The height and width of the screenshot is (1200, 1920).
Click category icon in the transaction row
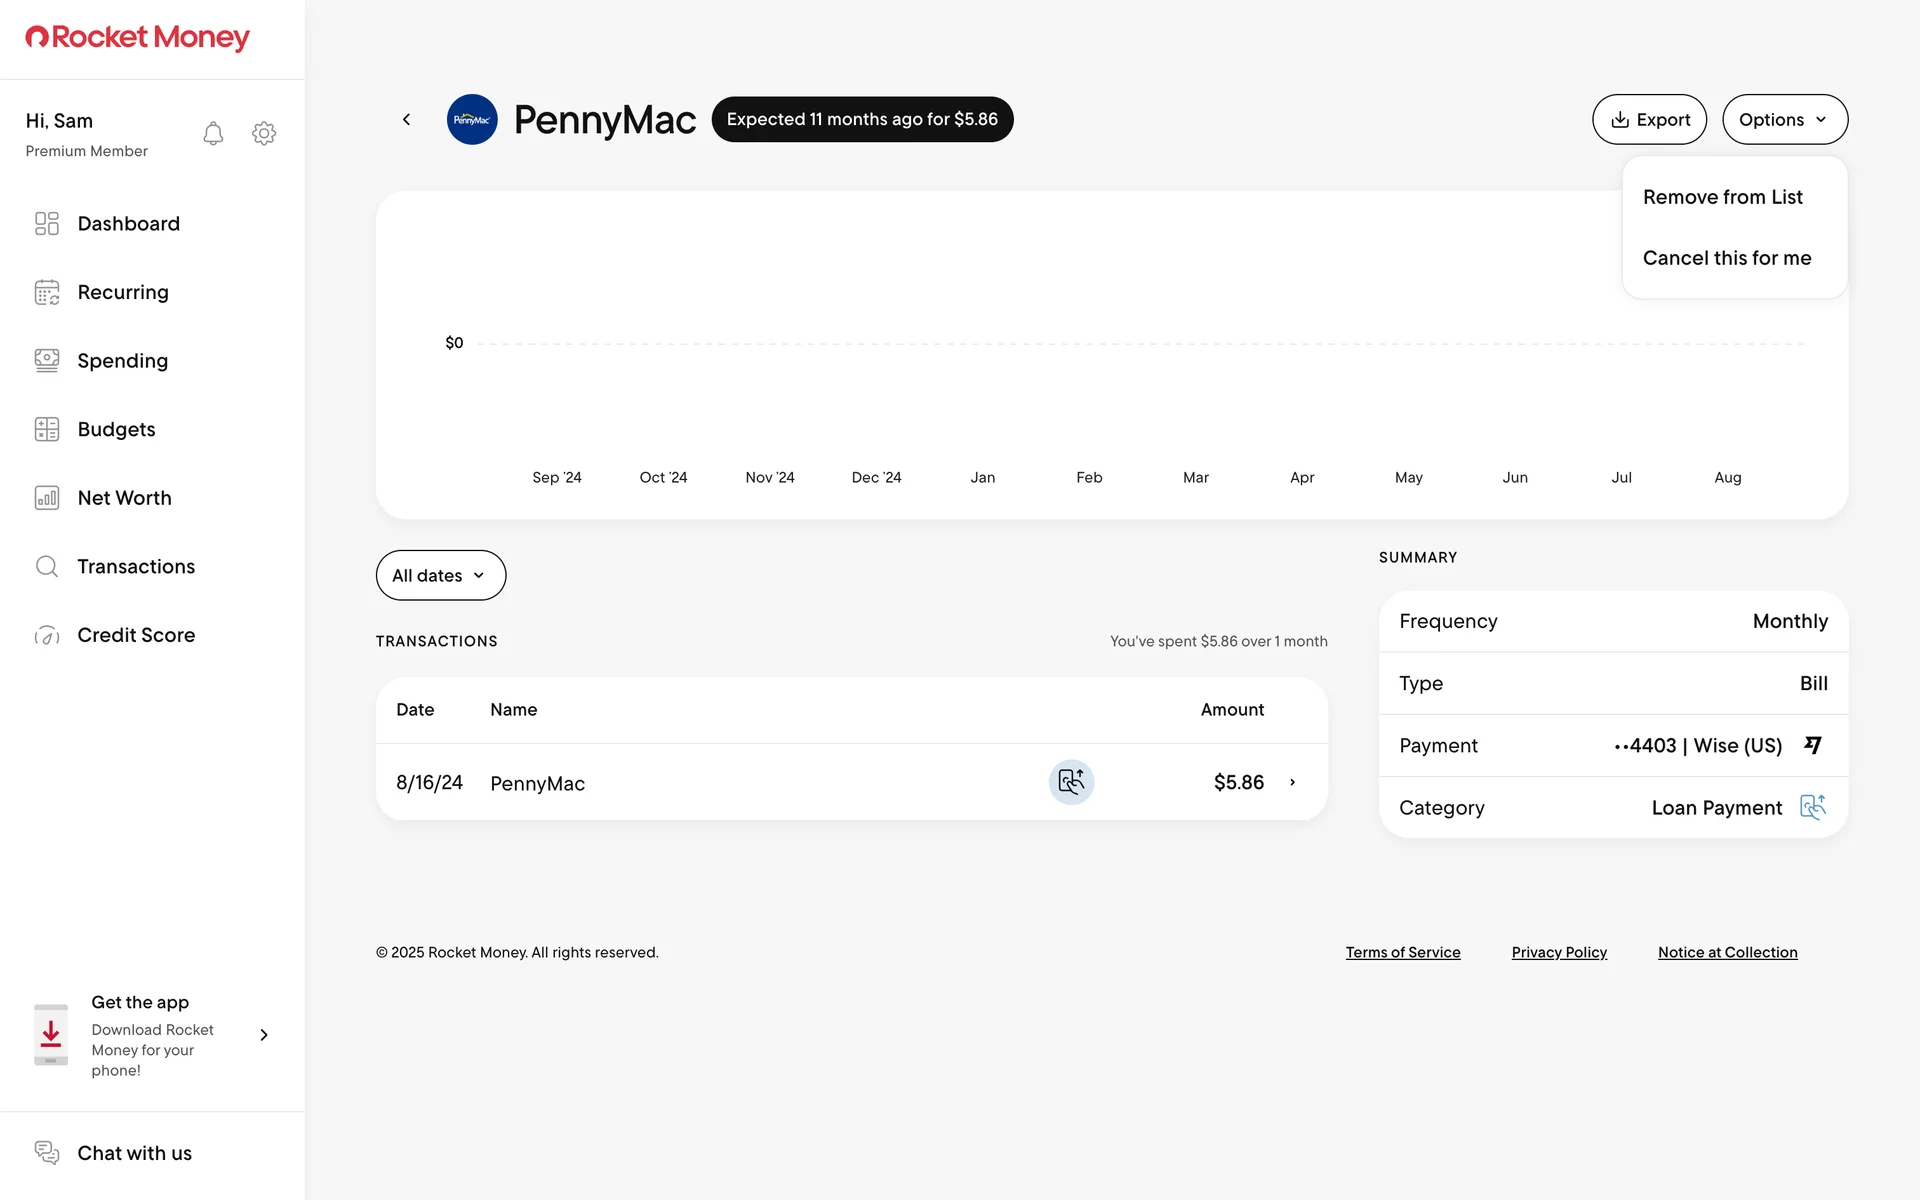1071,782
